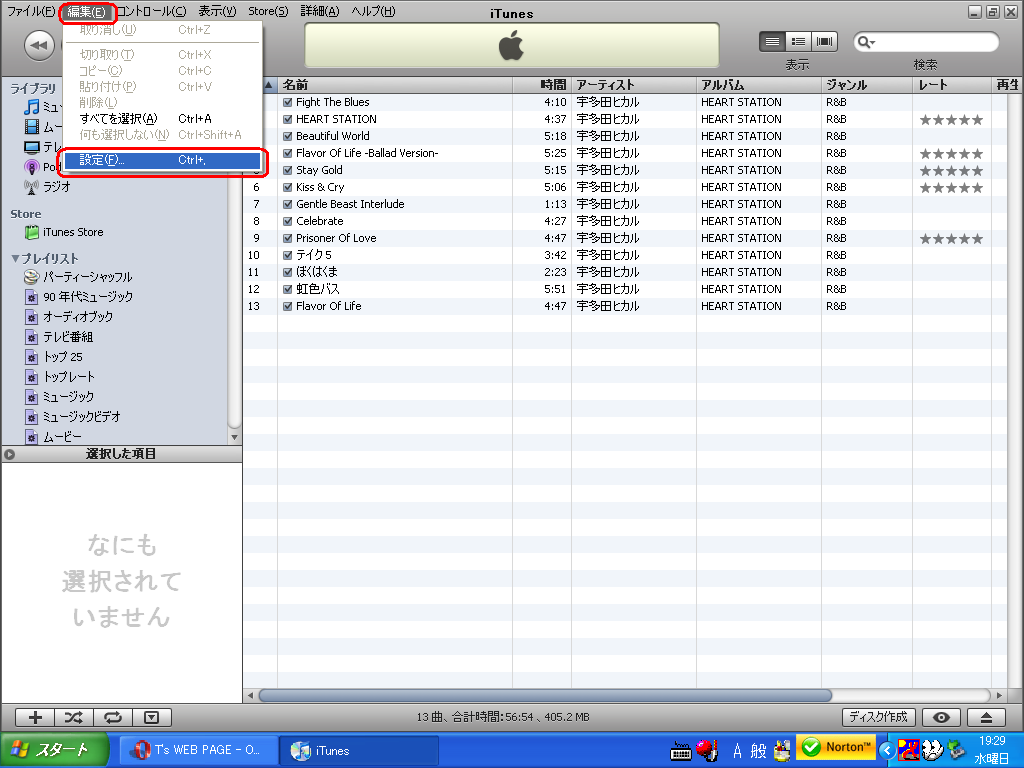Choose 設定 from the edit menu

click(x=162, y=160)
